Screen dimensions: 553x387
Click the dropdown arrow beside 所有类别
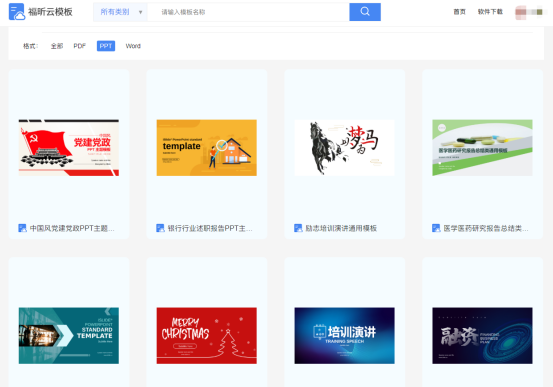click(x=140, y=12)
